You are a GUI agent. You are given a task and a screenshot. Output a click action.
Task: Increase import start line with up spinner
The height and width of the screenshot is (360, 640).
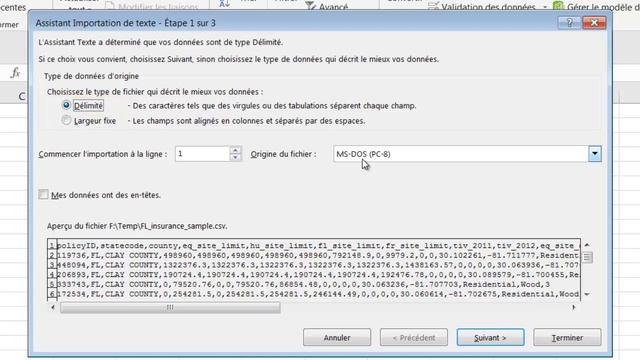click(x=235, y=150)
